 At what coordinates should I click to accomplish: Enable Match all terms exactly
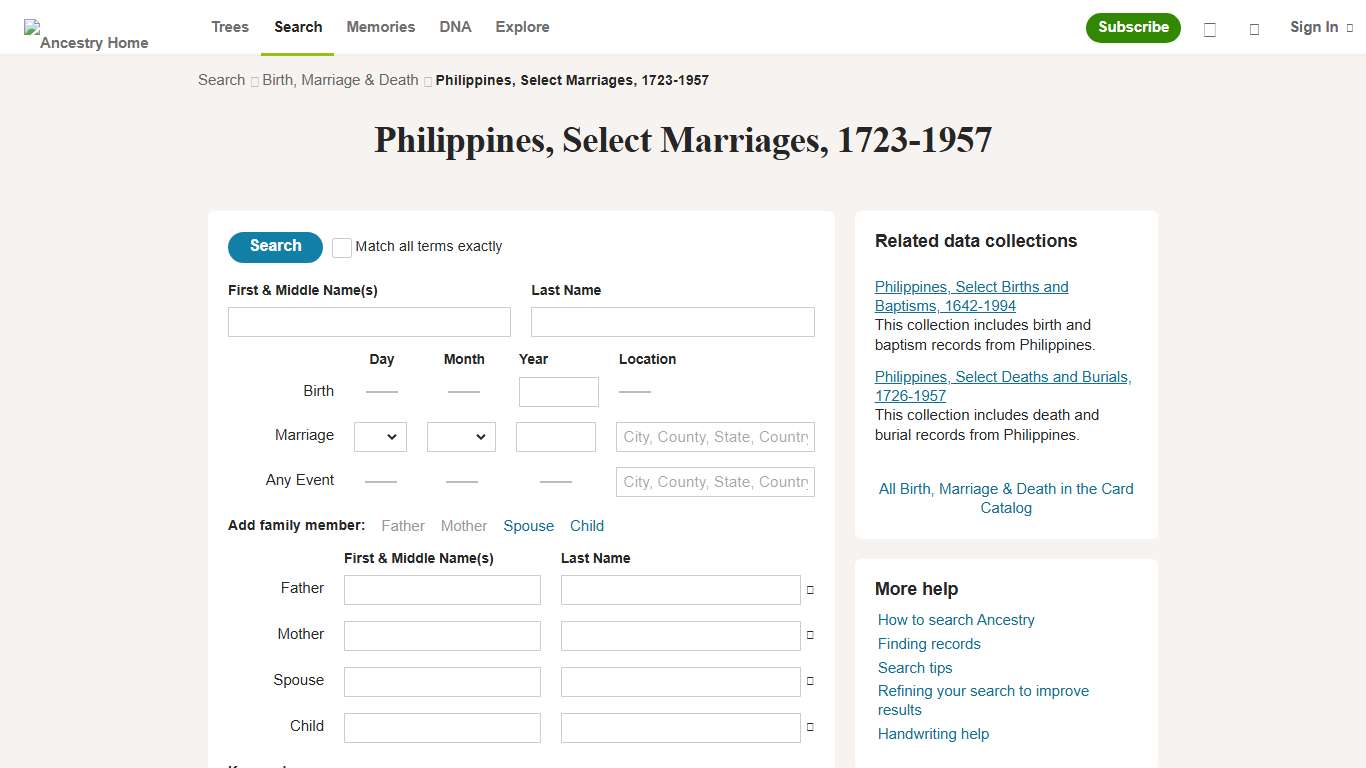pos(341,247)
